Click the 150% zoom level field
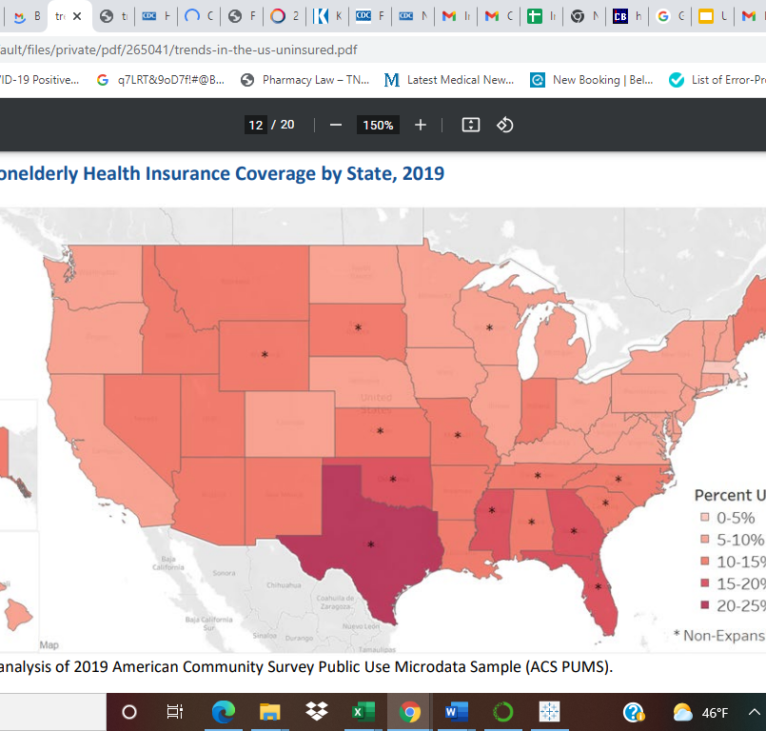 pos(378,125)
